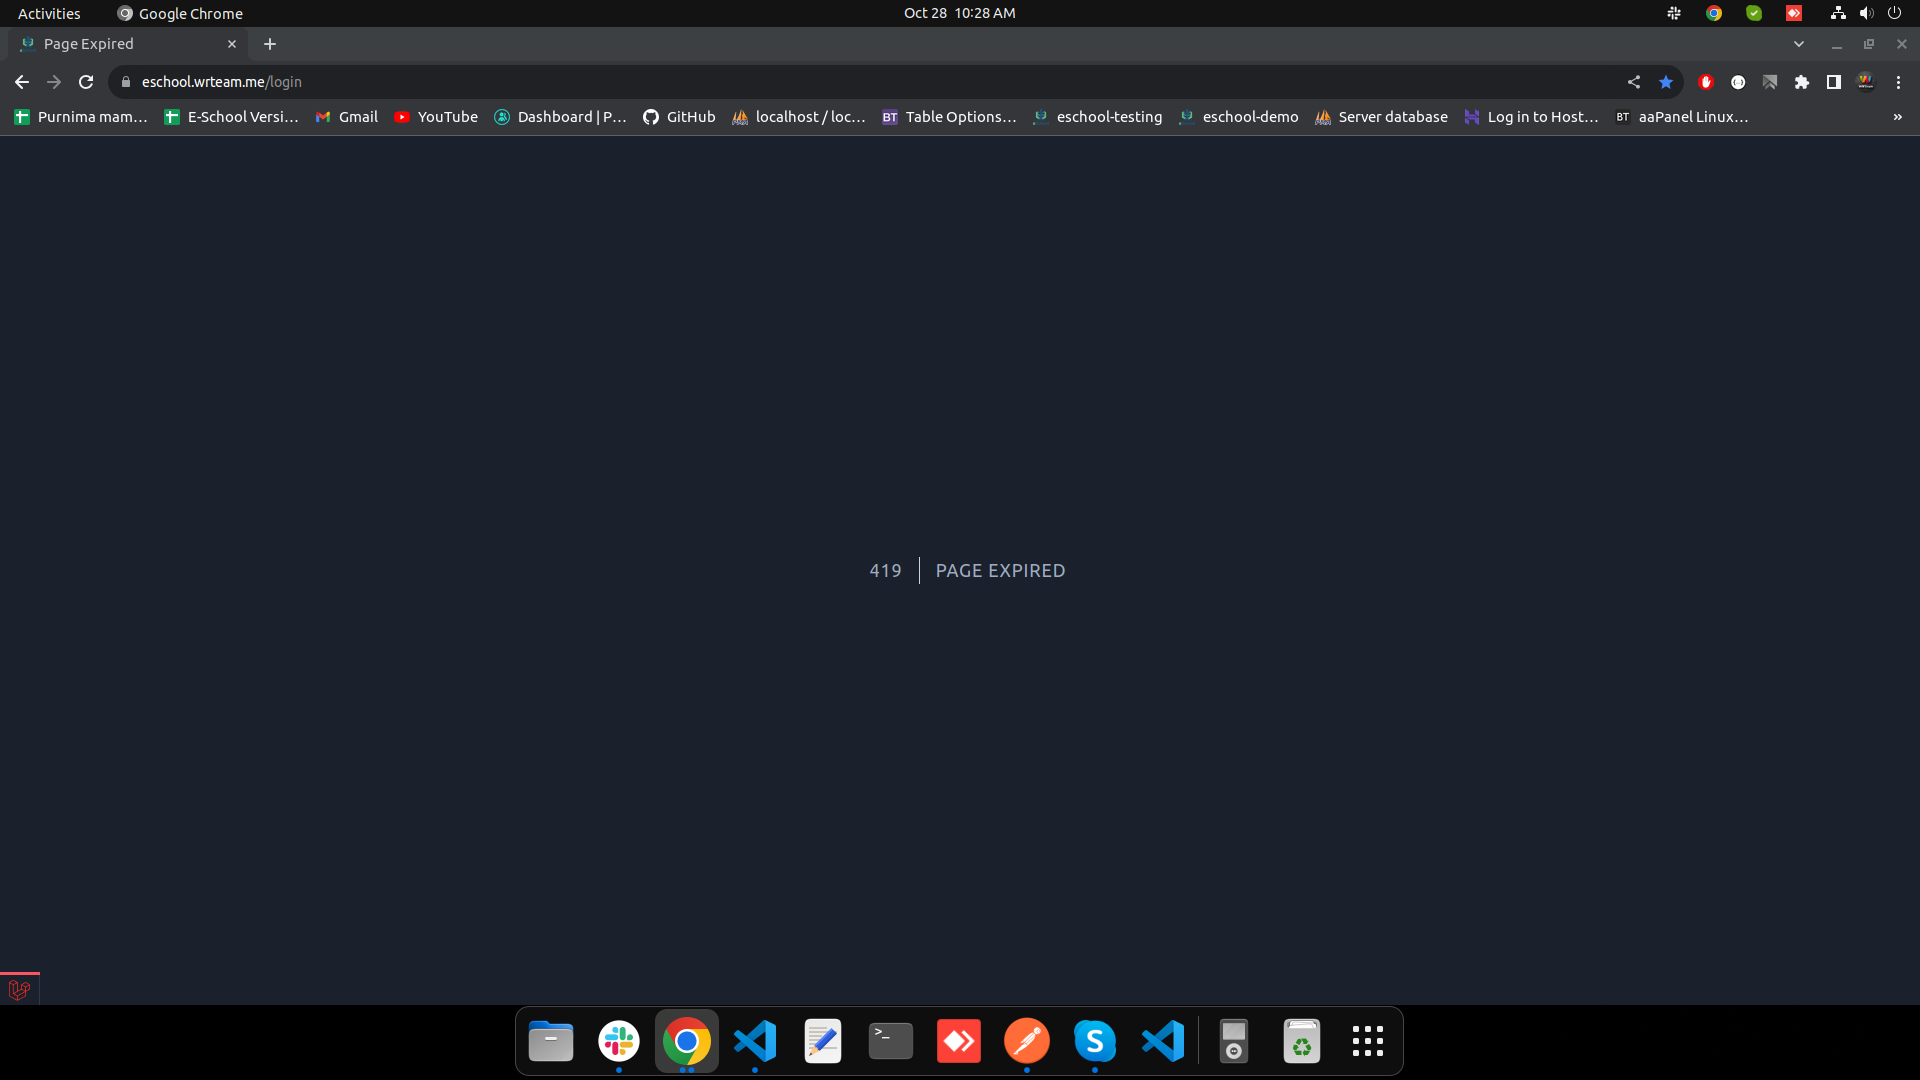Click the Laravel debugbar icon
This screenshot has width=1920, height=1080.
[x=19, y=990]
